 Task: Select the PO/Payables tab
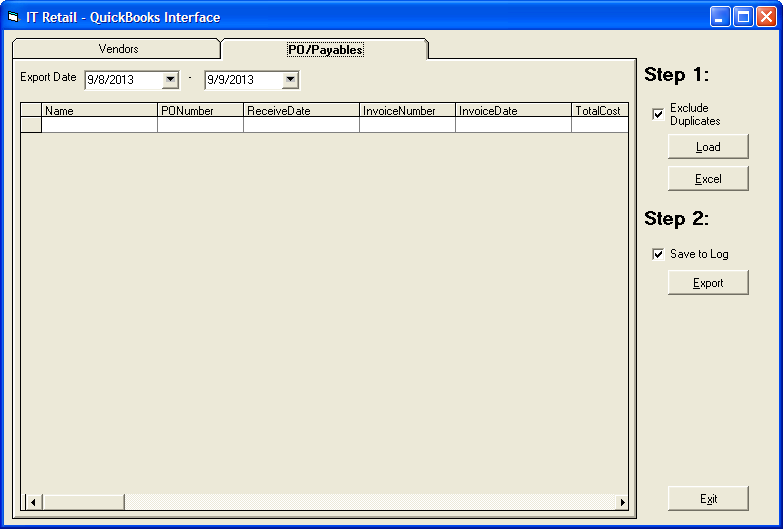(325, 49)
